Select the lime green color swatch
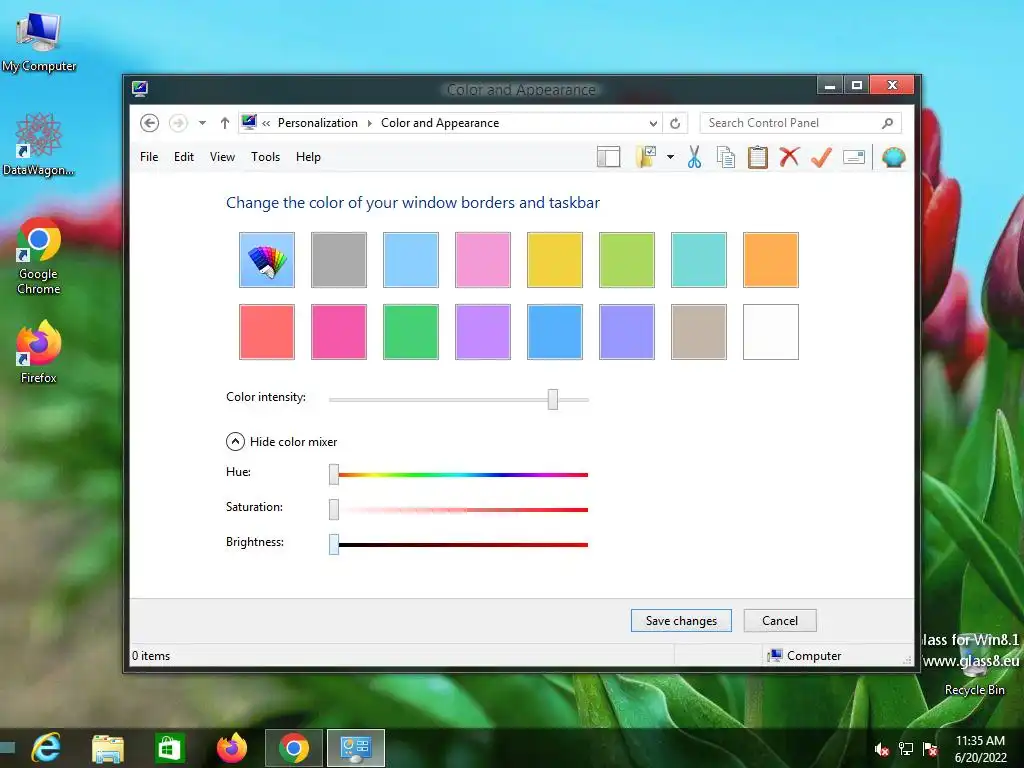 [x=627, y=260]
